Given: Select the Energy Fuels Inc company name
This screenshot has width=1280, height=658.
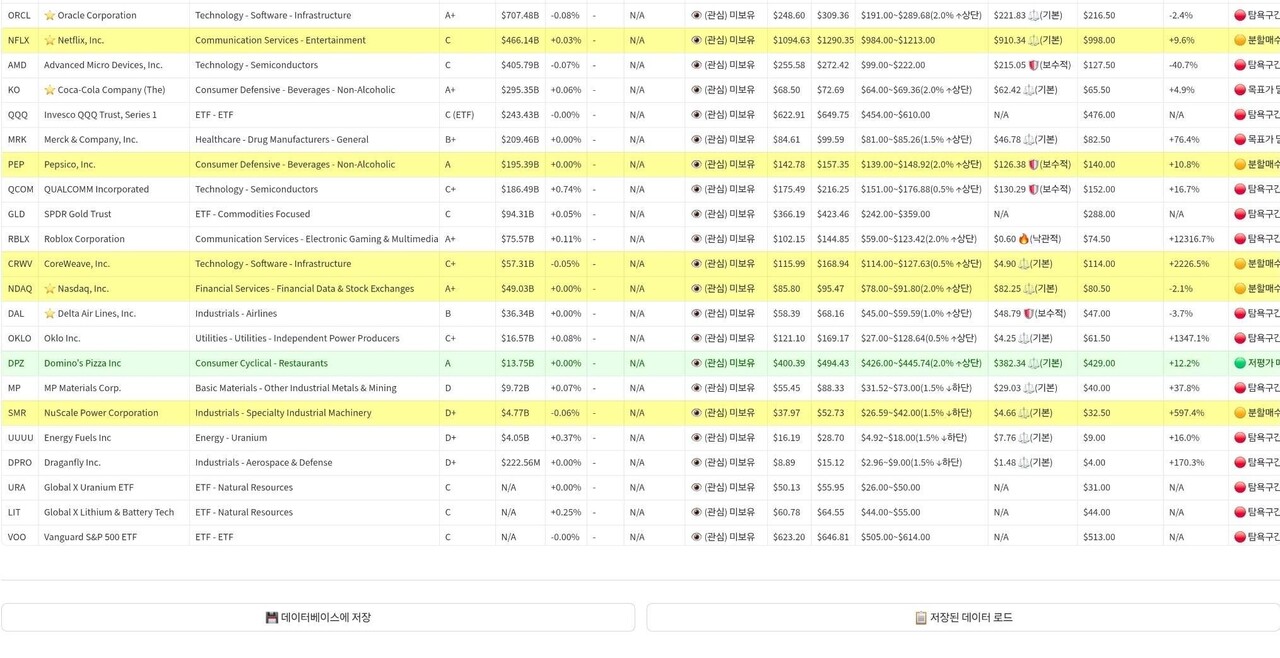Looking at the screenshot, I should (x=78, y=438).
